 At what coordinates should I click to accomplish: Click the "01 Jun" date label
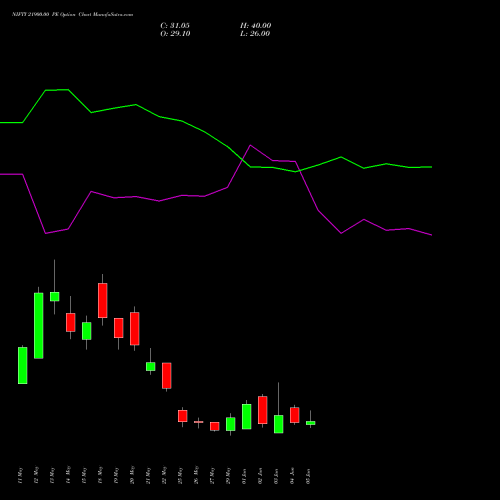point(245,476)
